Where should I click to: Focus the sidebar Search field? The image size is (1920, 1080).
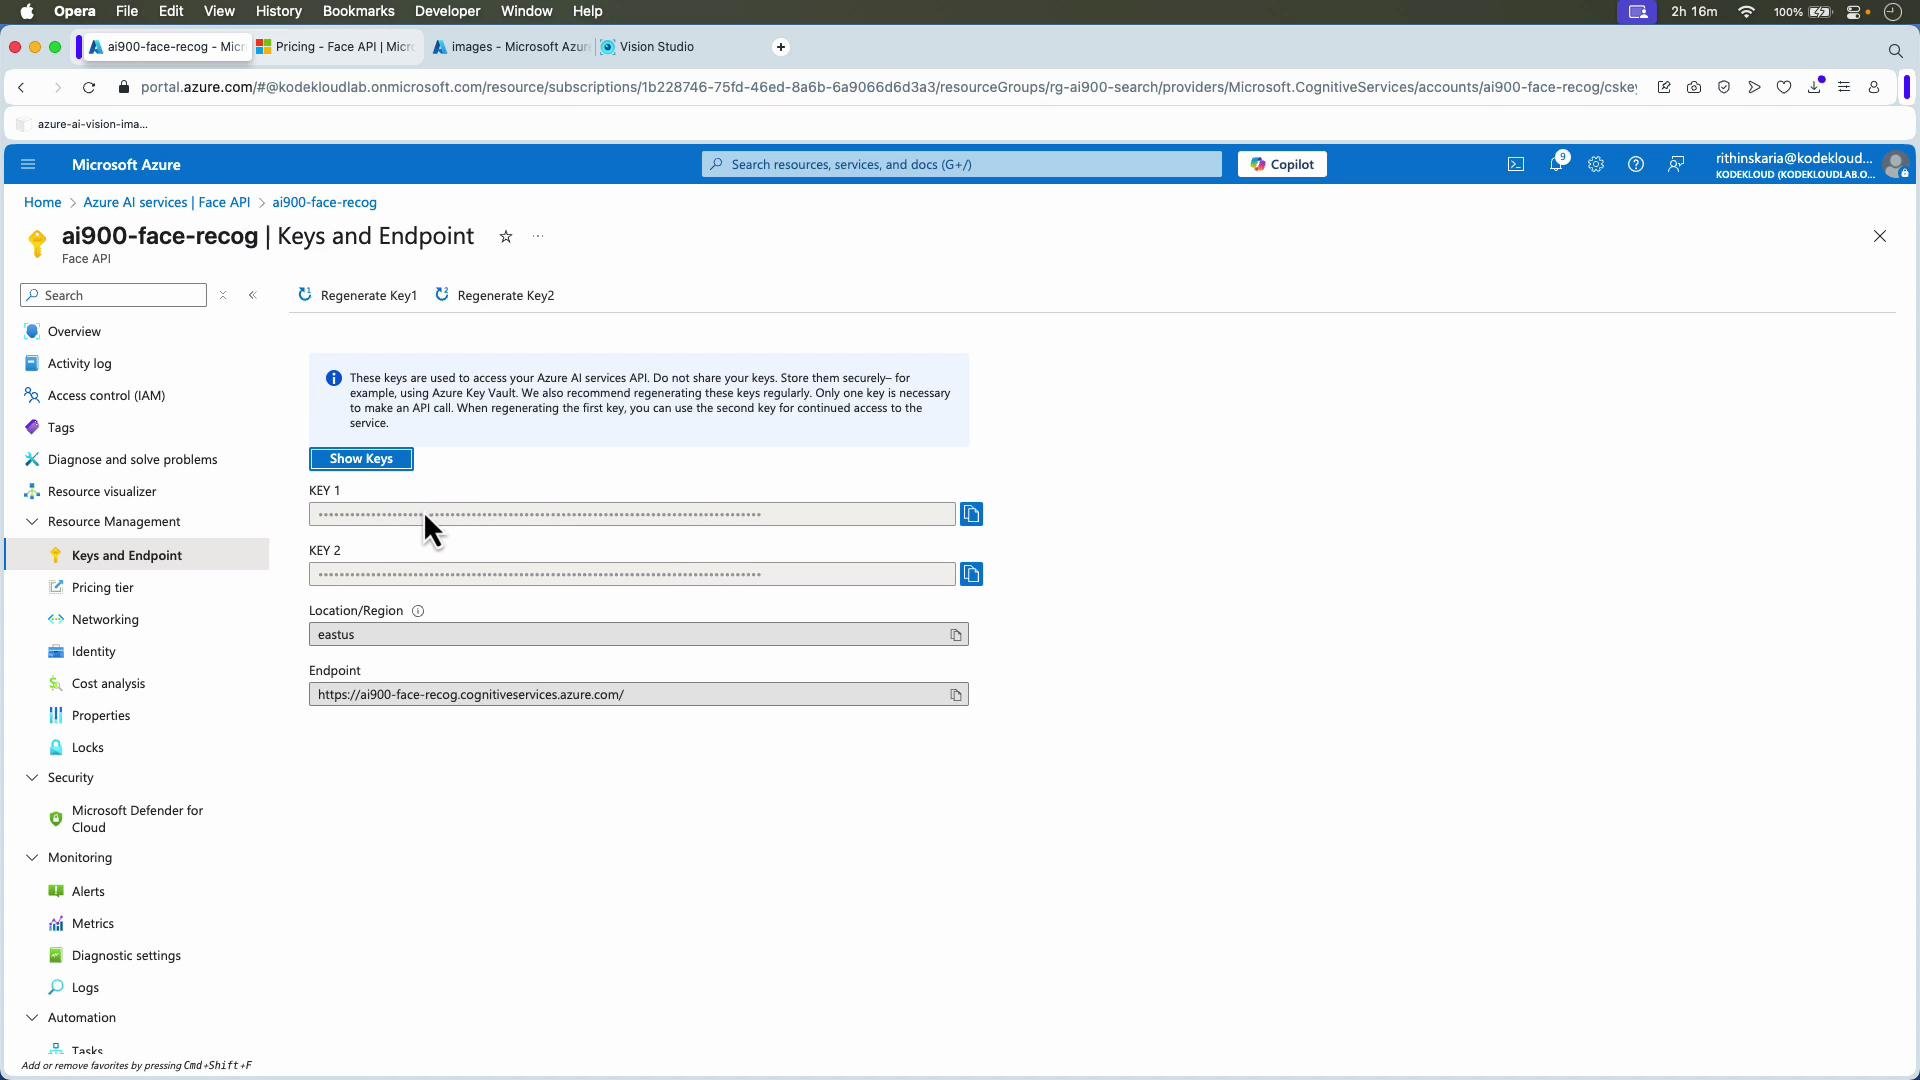pos(113,295)
